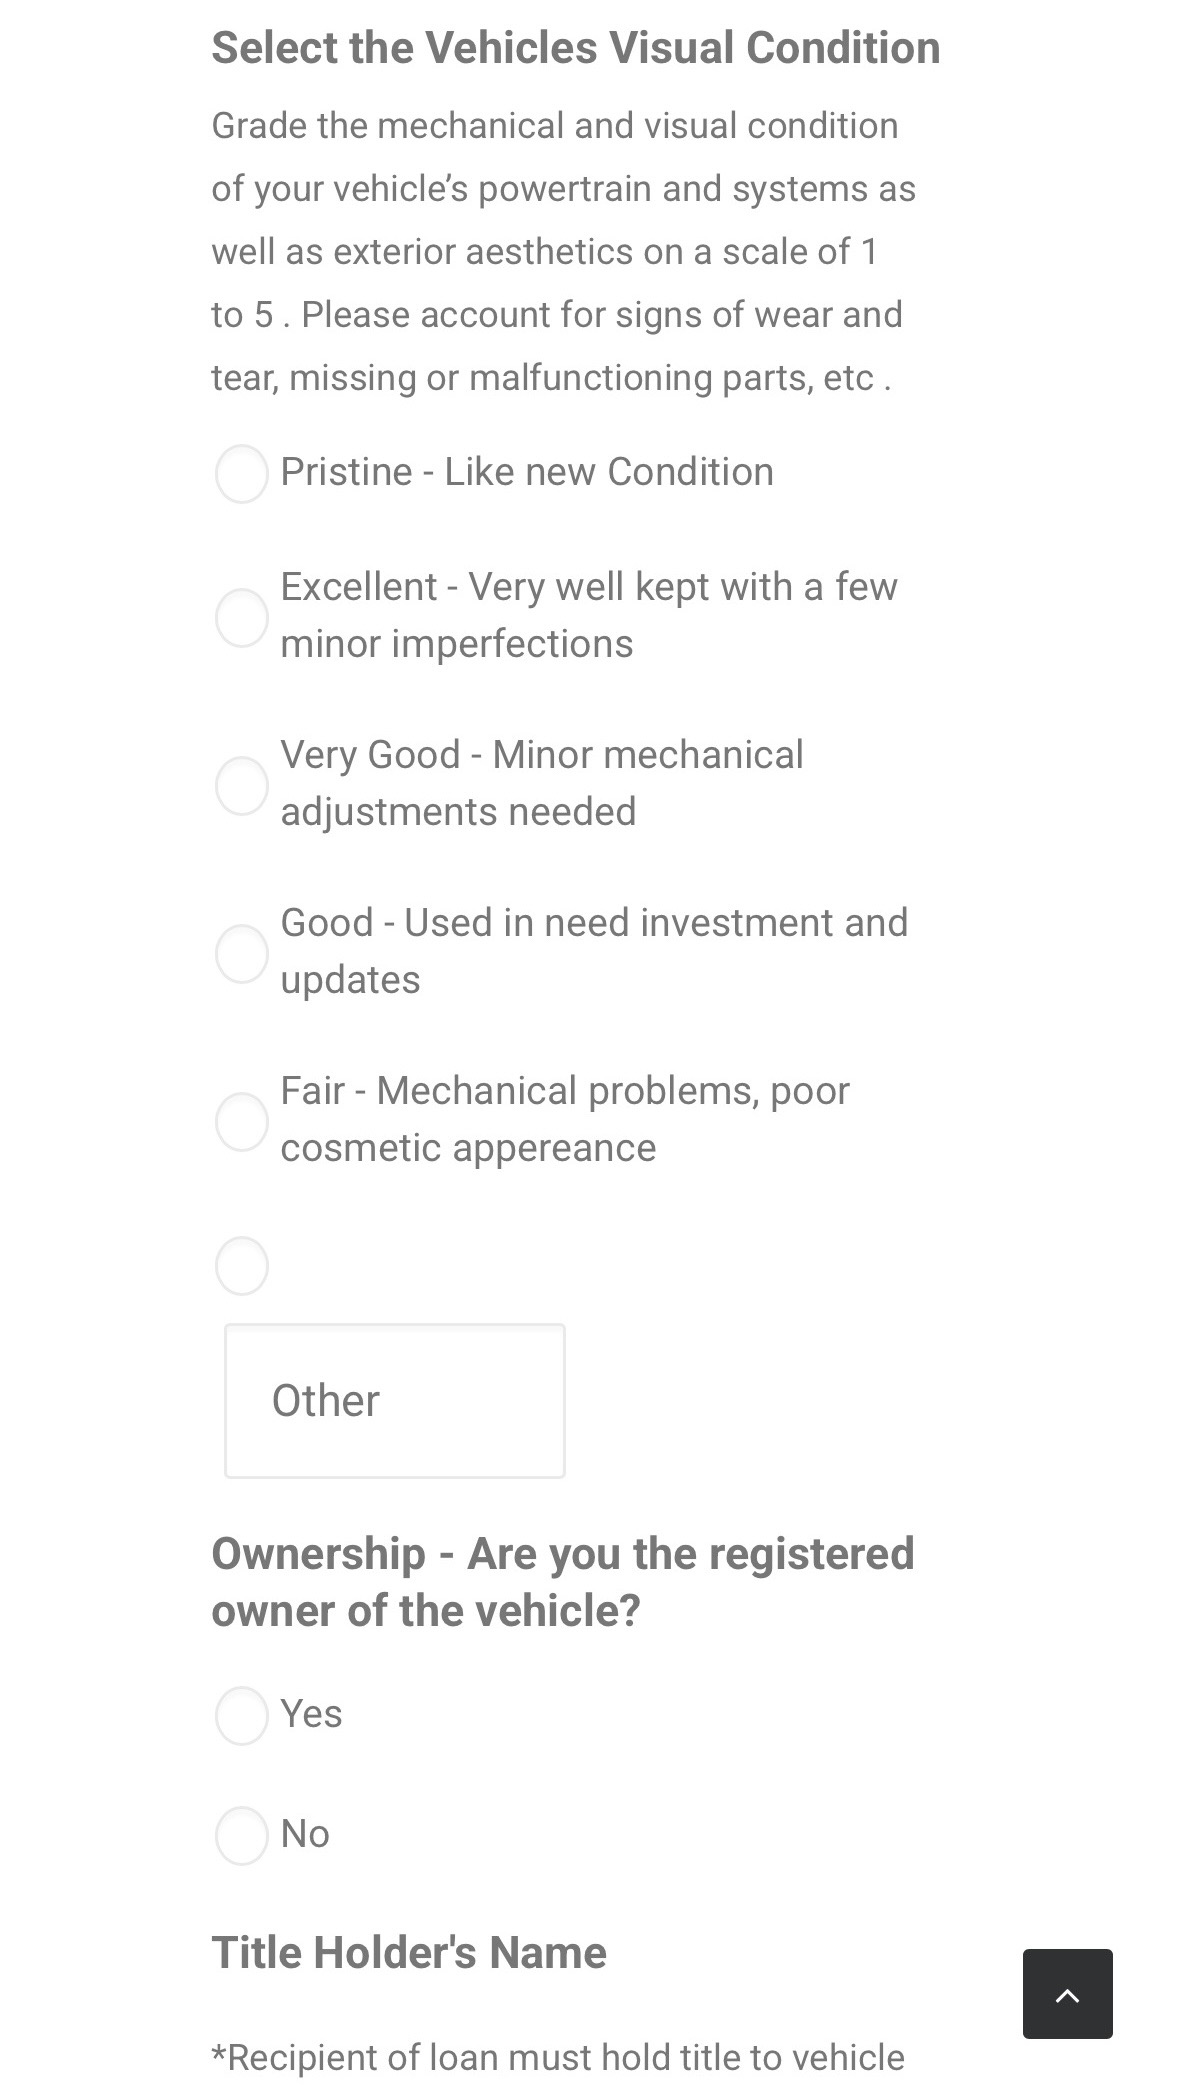
Task: Click the 'Pristine - Like new Condition' label text
Action: [526, 472]
